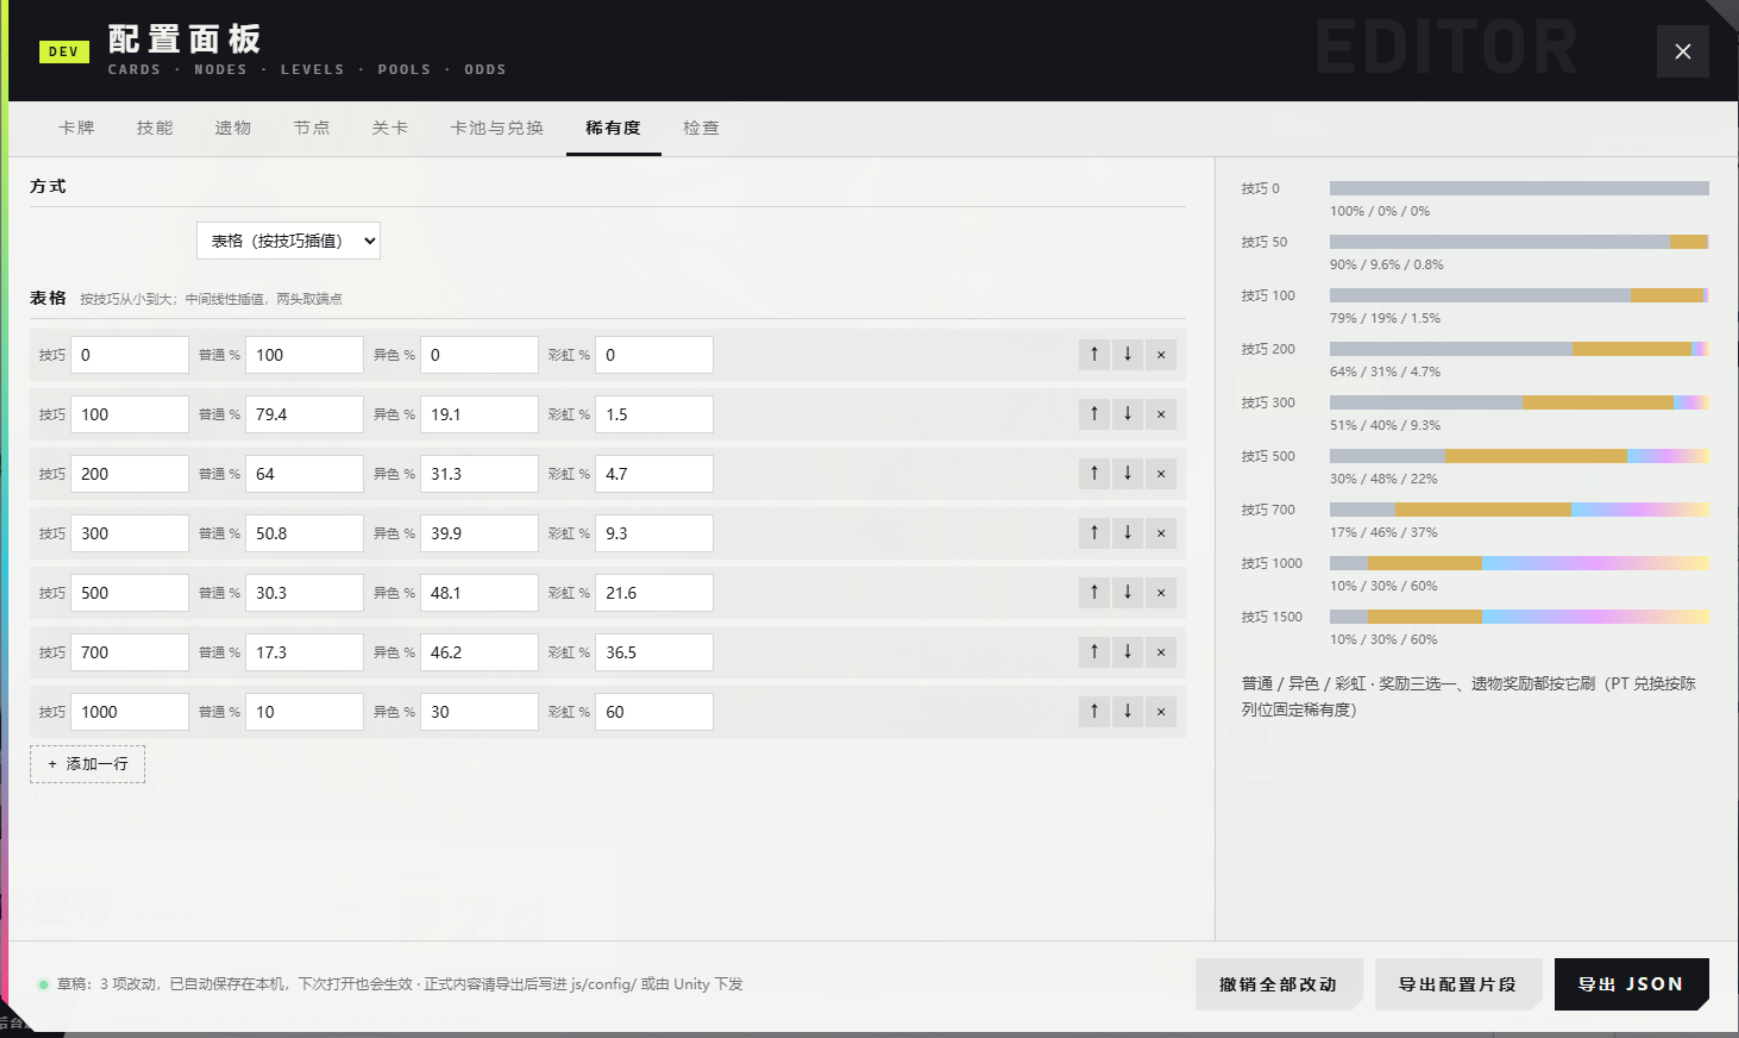Go to the 卡池与兑换 tab

click(x=497, y=128)
